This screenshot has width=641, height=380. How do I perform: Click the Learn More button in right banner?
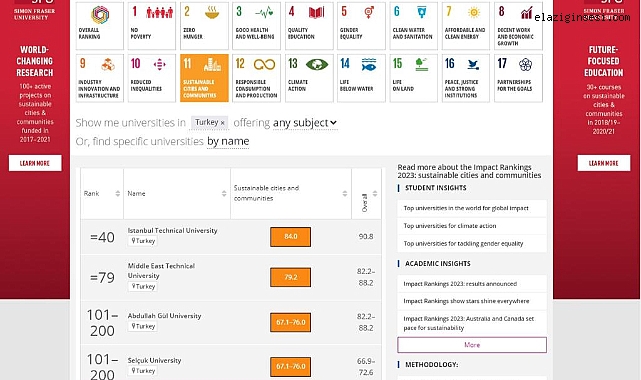click(x=604, y=163)
